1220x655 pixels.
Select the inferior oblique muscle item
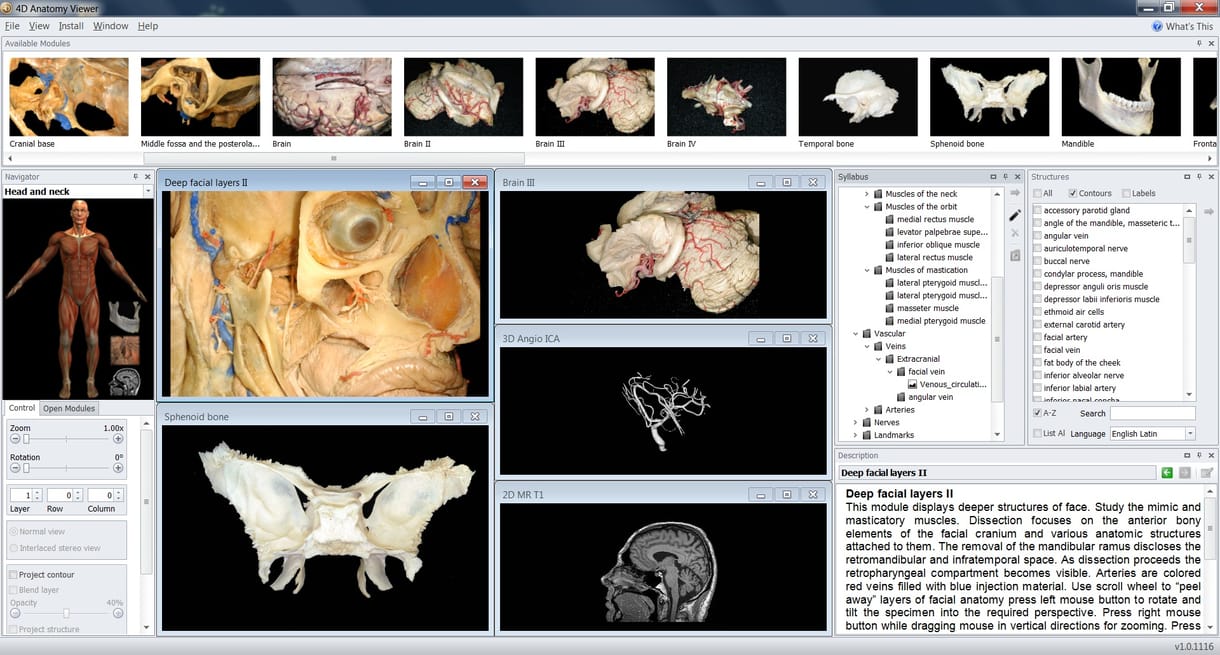tap(938, 245)
